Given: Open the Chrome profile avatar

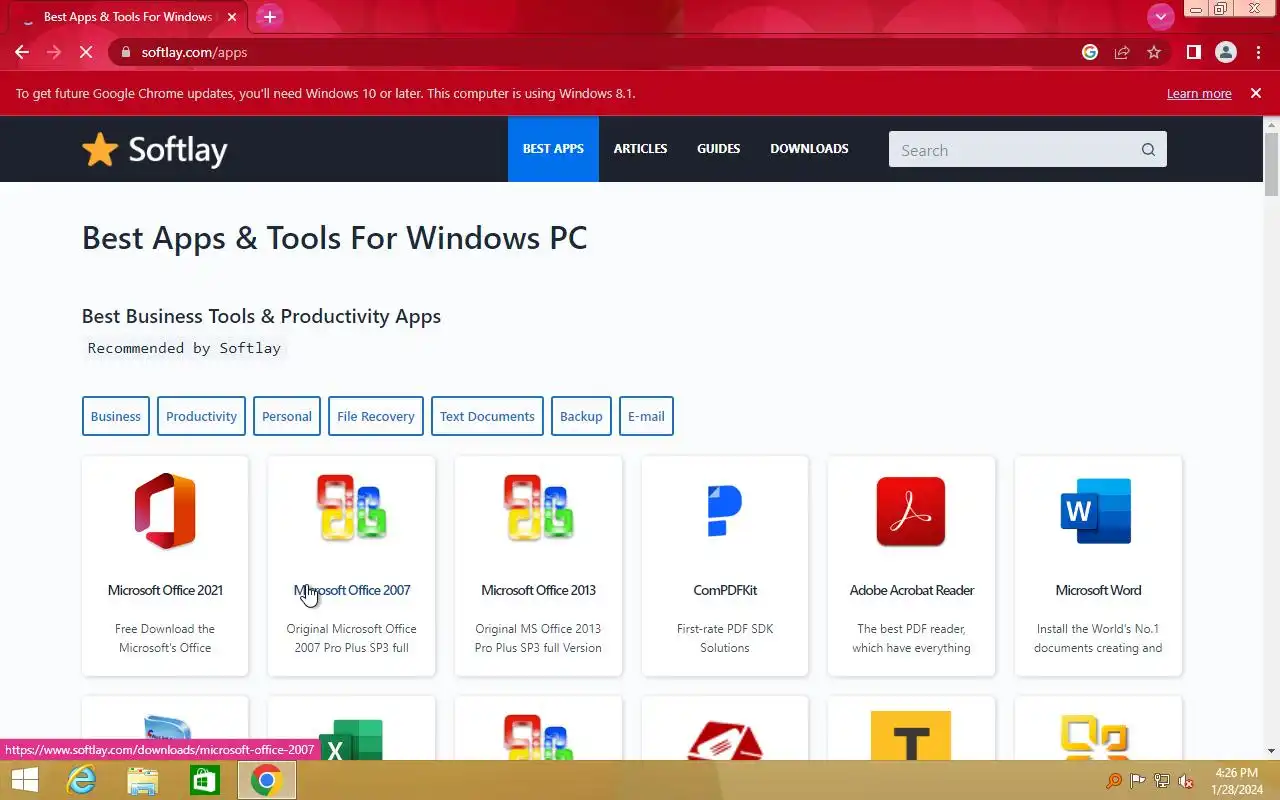Looking at the screenshot, I should [x=1226, y=53].
